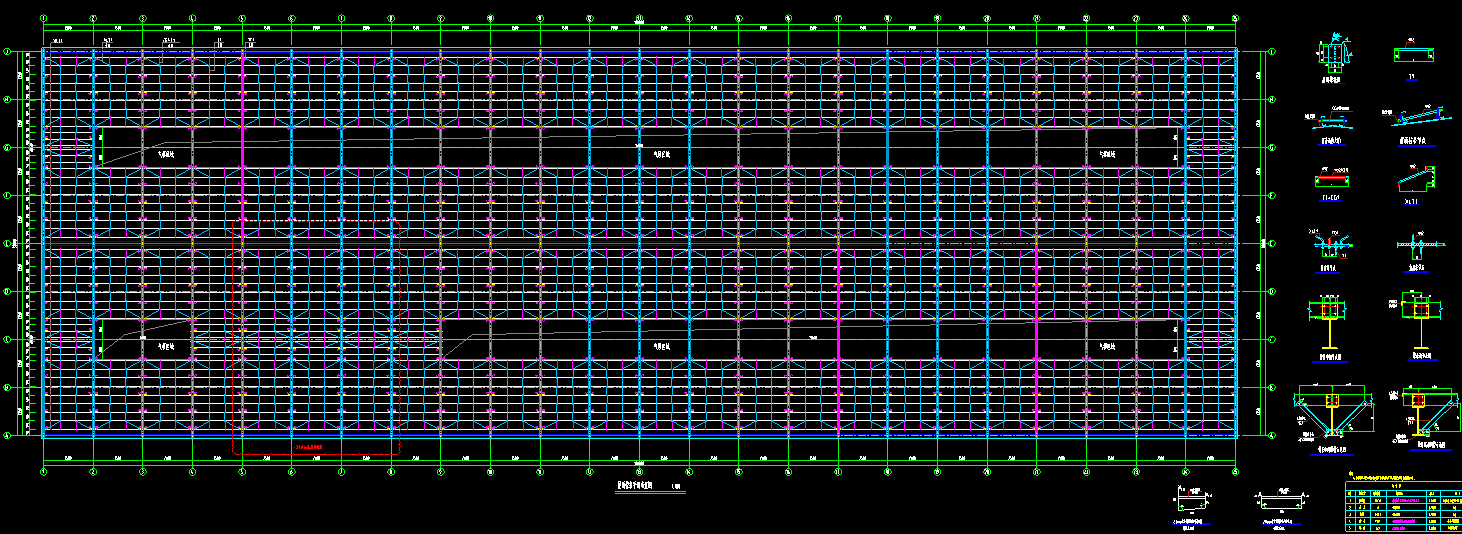Select the top-right channel section detail
Screen dimensions: 1462x534
point(1414,54)
